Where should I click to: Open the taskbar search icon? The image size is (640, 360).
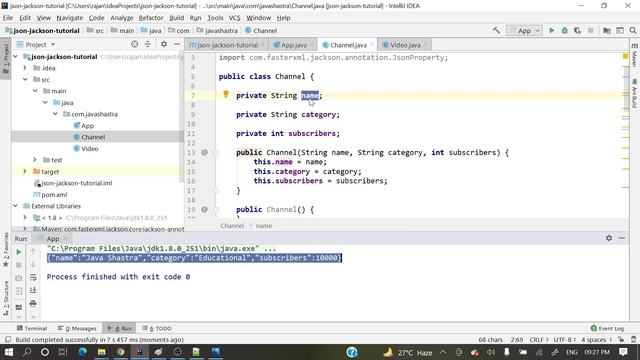pyautogui.click(x=27, y=352)
